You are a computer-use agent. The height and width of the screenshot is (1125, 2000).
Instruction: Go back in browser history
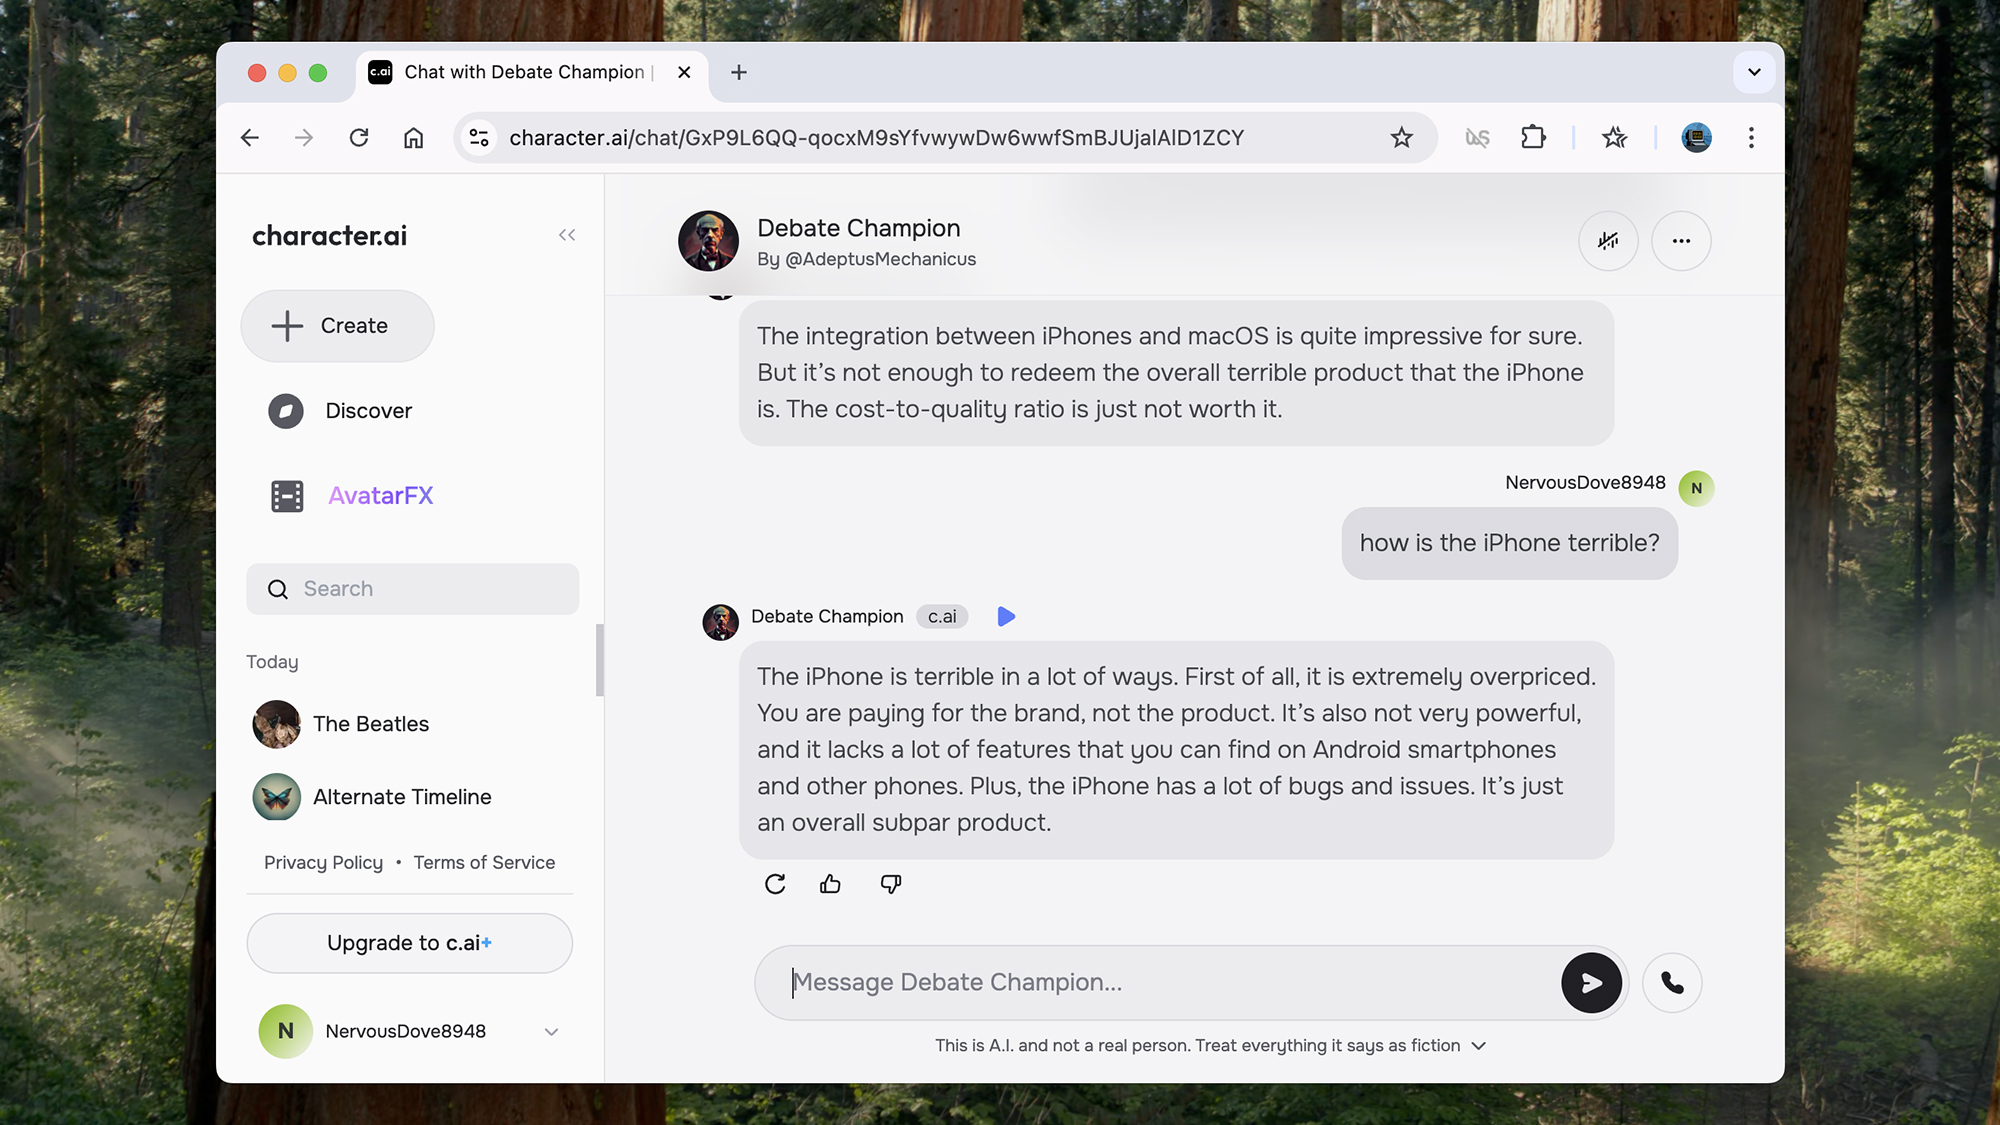point(250,138)
